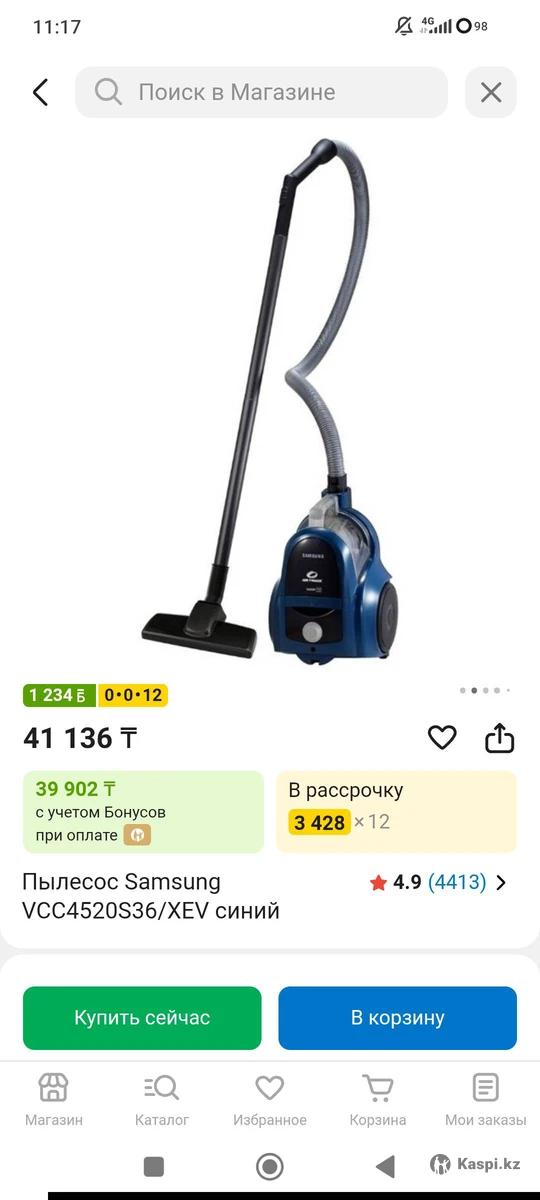The image size is (540, 1200).
Task: Select the vacuum cleaner product image
Action: [272, 398]
